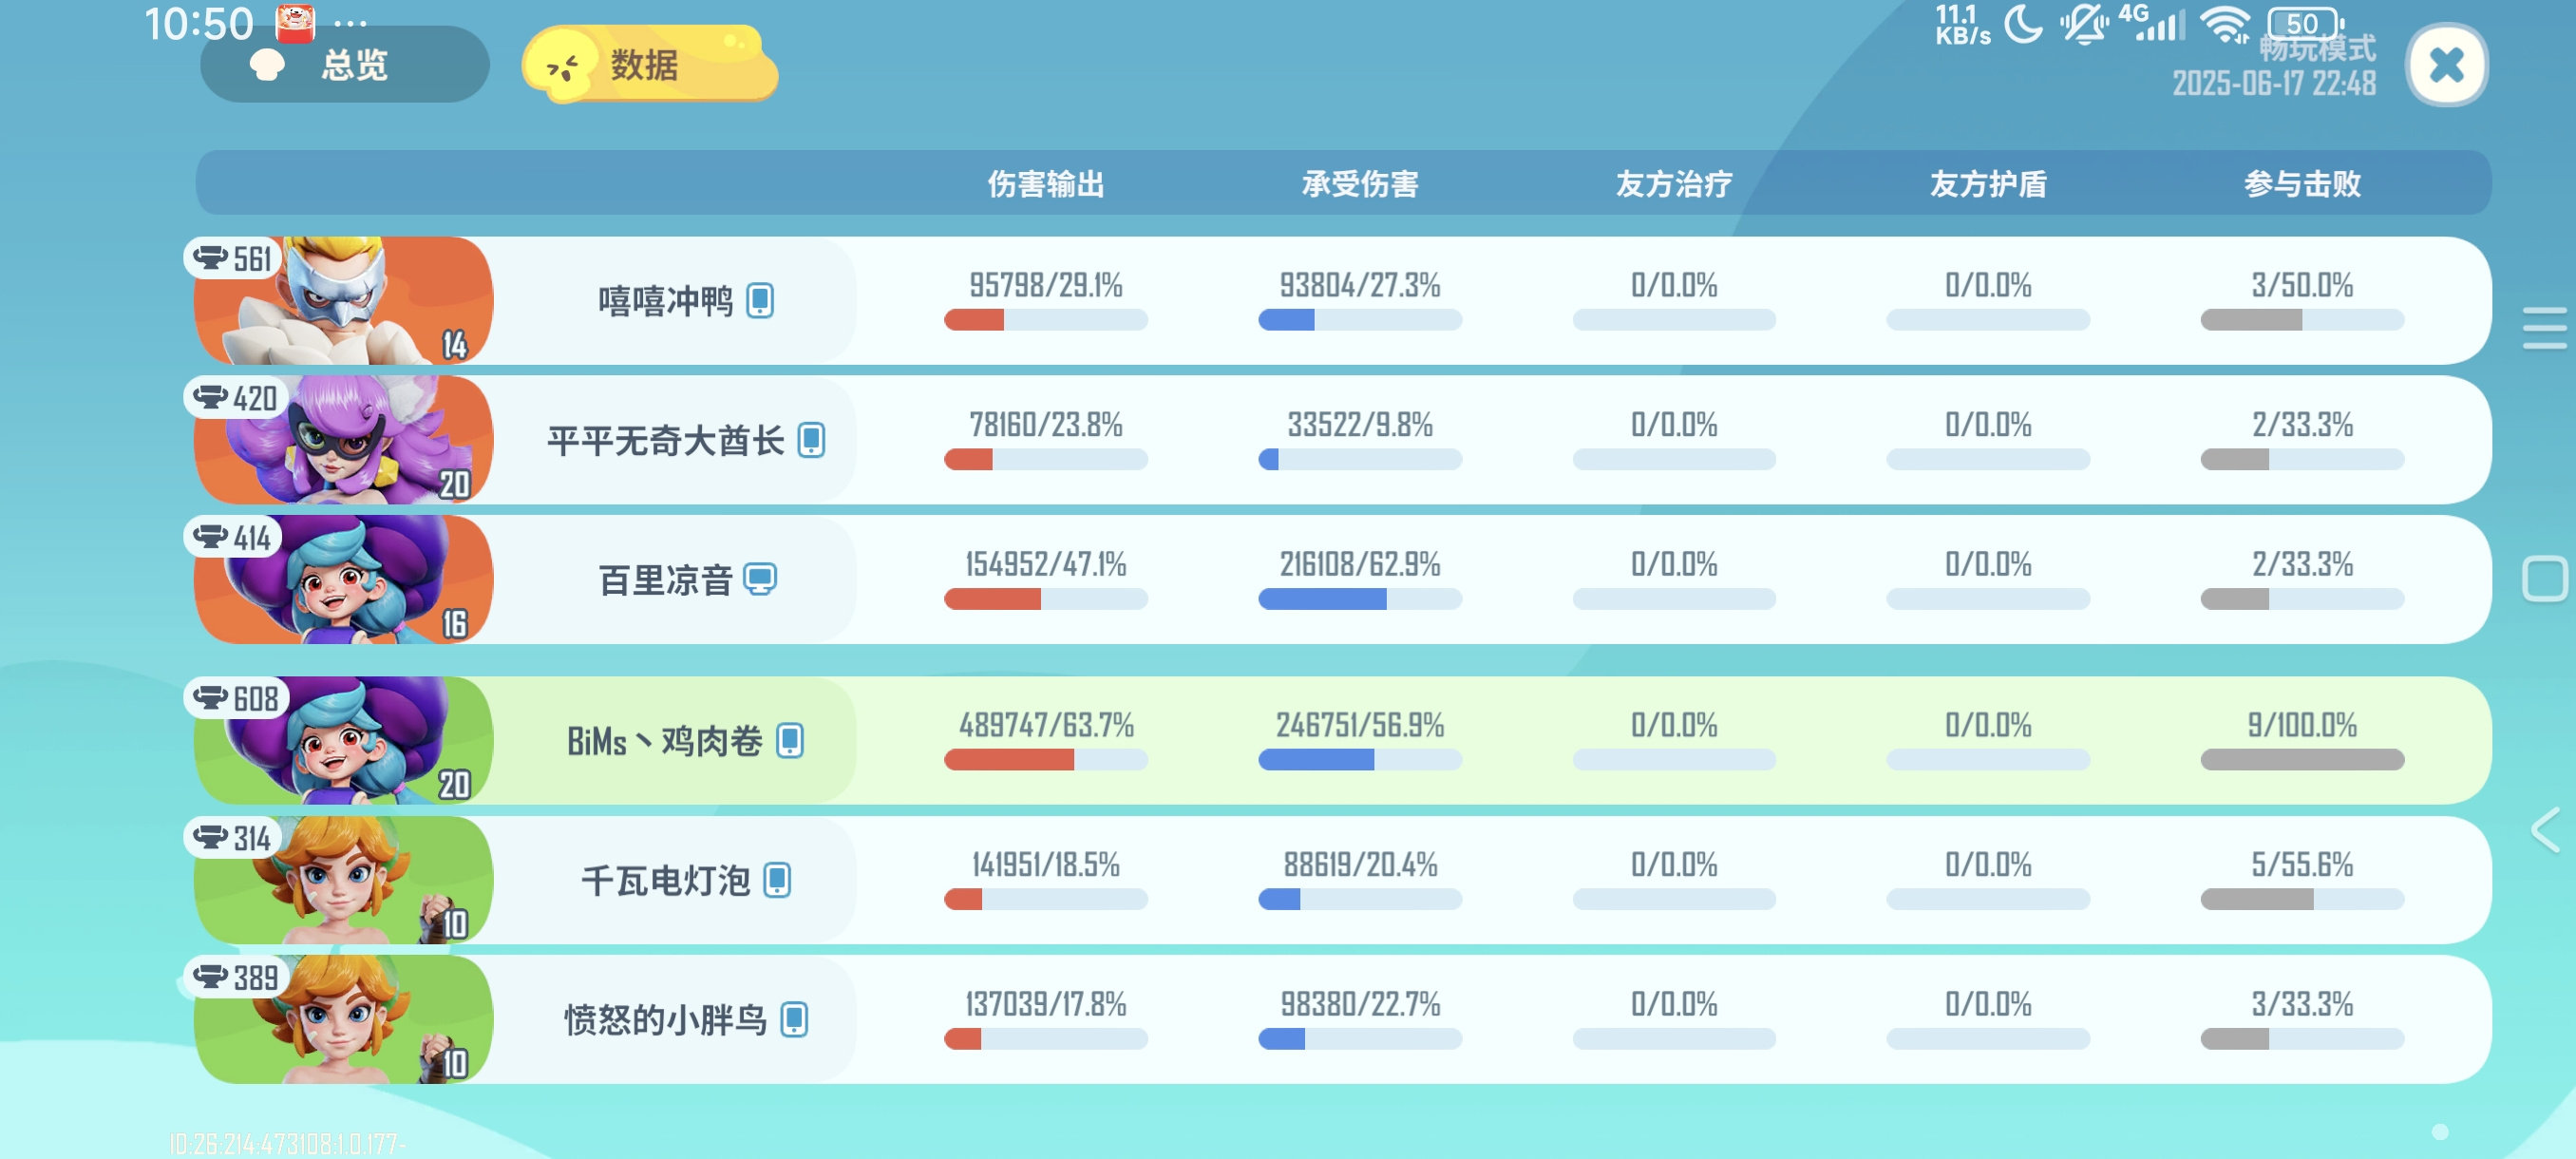Viewport: 2576px width, 1159px height.
Task: Tap the phone icon beside 嘻嘻冲鸭
Action: pyautogui.click(x=760, y=300)
